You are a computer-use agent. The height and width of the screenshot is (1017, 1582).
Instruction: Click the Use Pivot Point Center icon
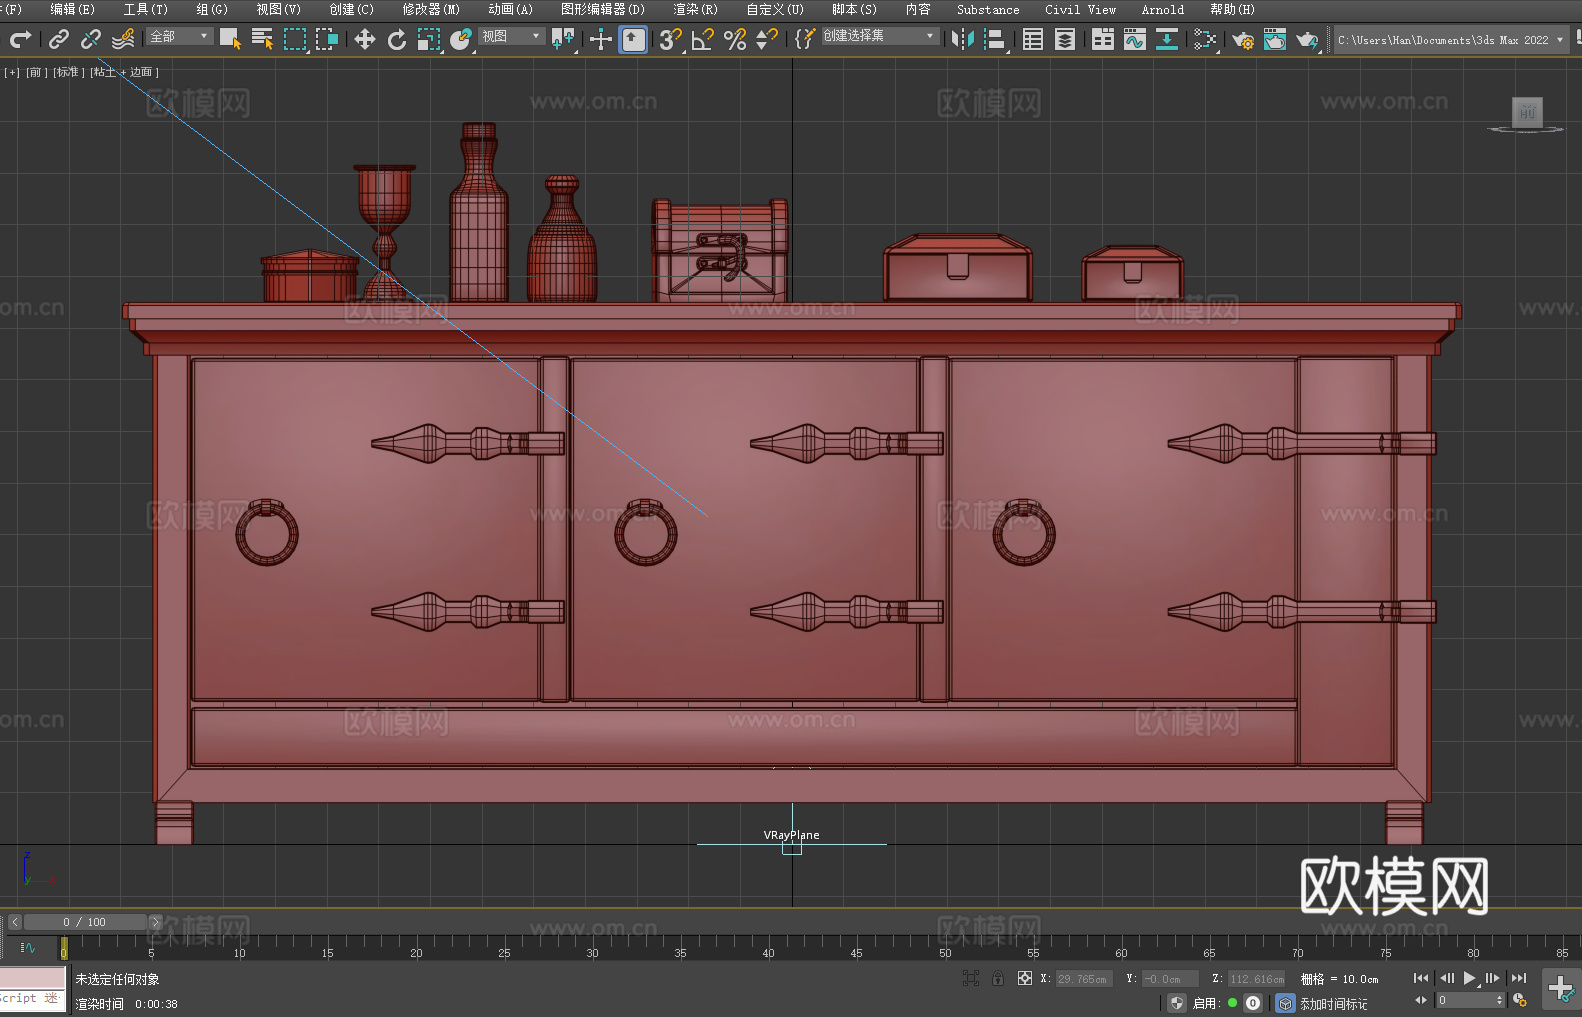coord(563,39)
